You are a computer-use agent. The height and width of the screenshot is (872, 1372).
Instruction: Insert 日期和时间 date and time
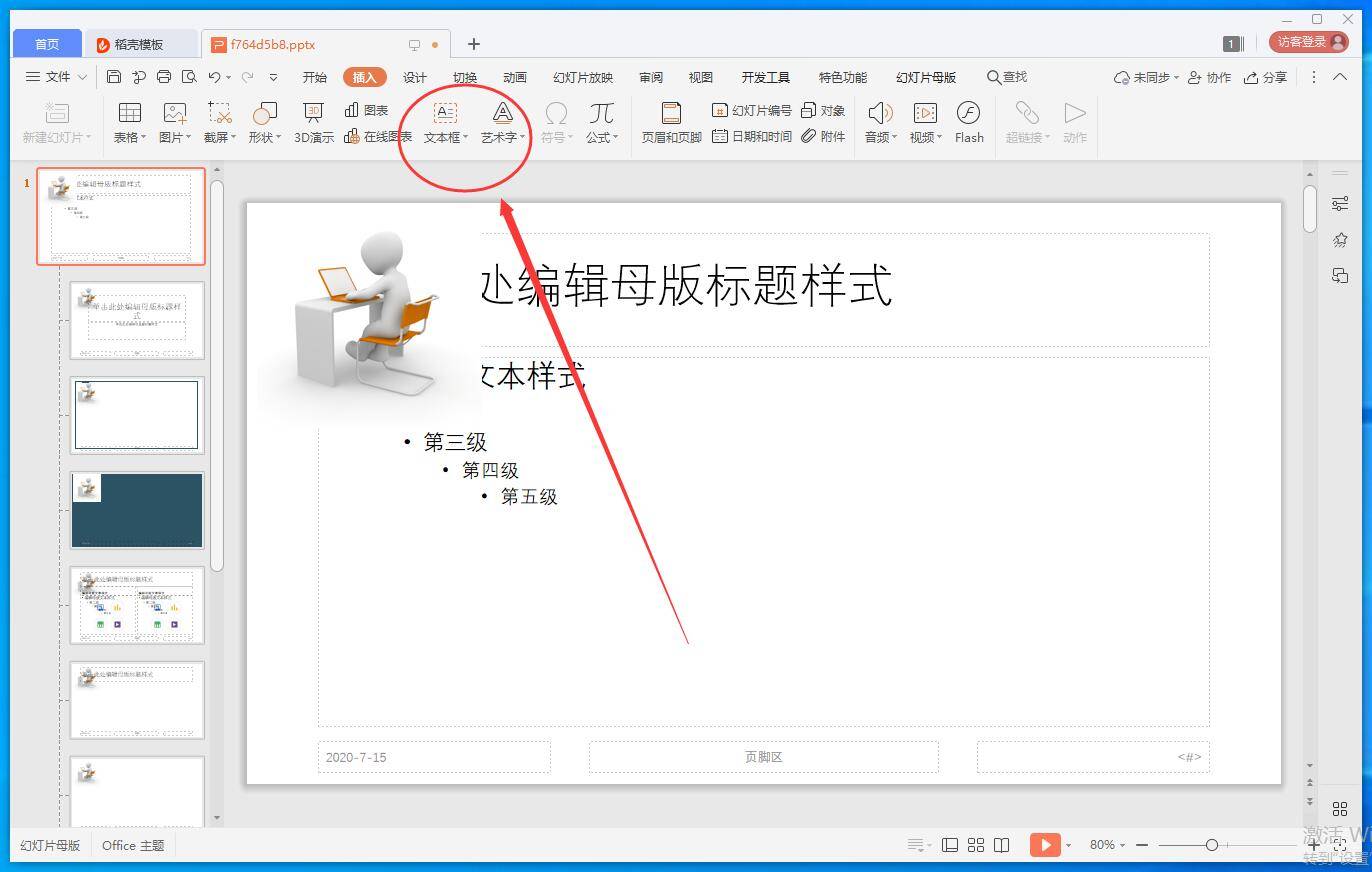tap(752, 136)
